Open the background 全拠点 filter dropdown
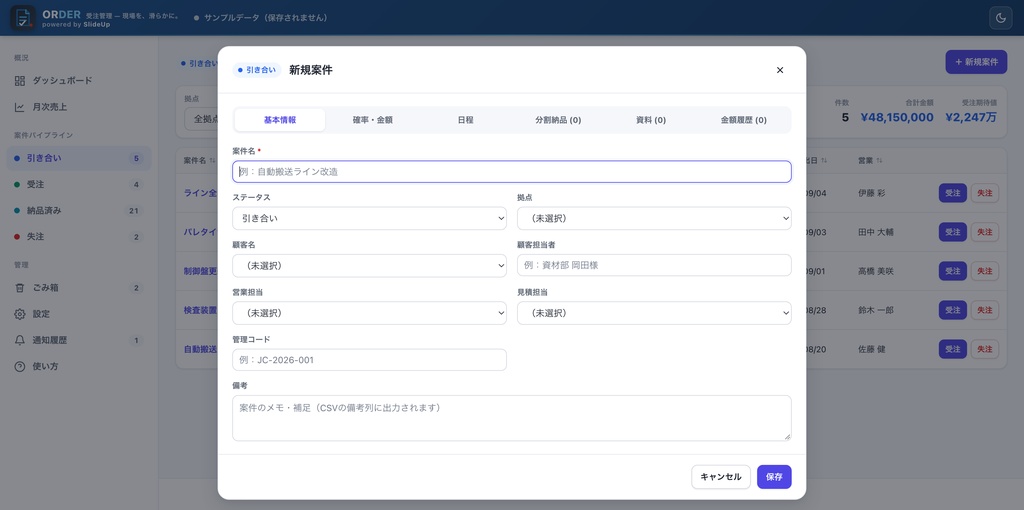 click(200, 120)
